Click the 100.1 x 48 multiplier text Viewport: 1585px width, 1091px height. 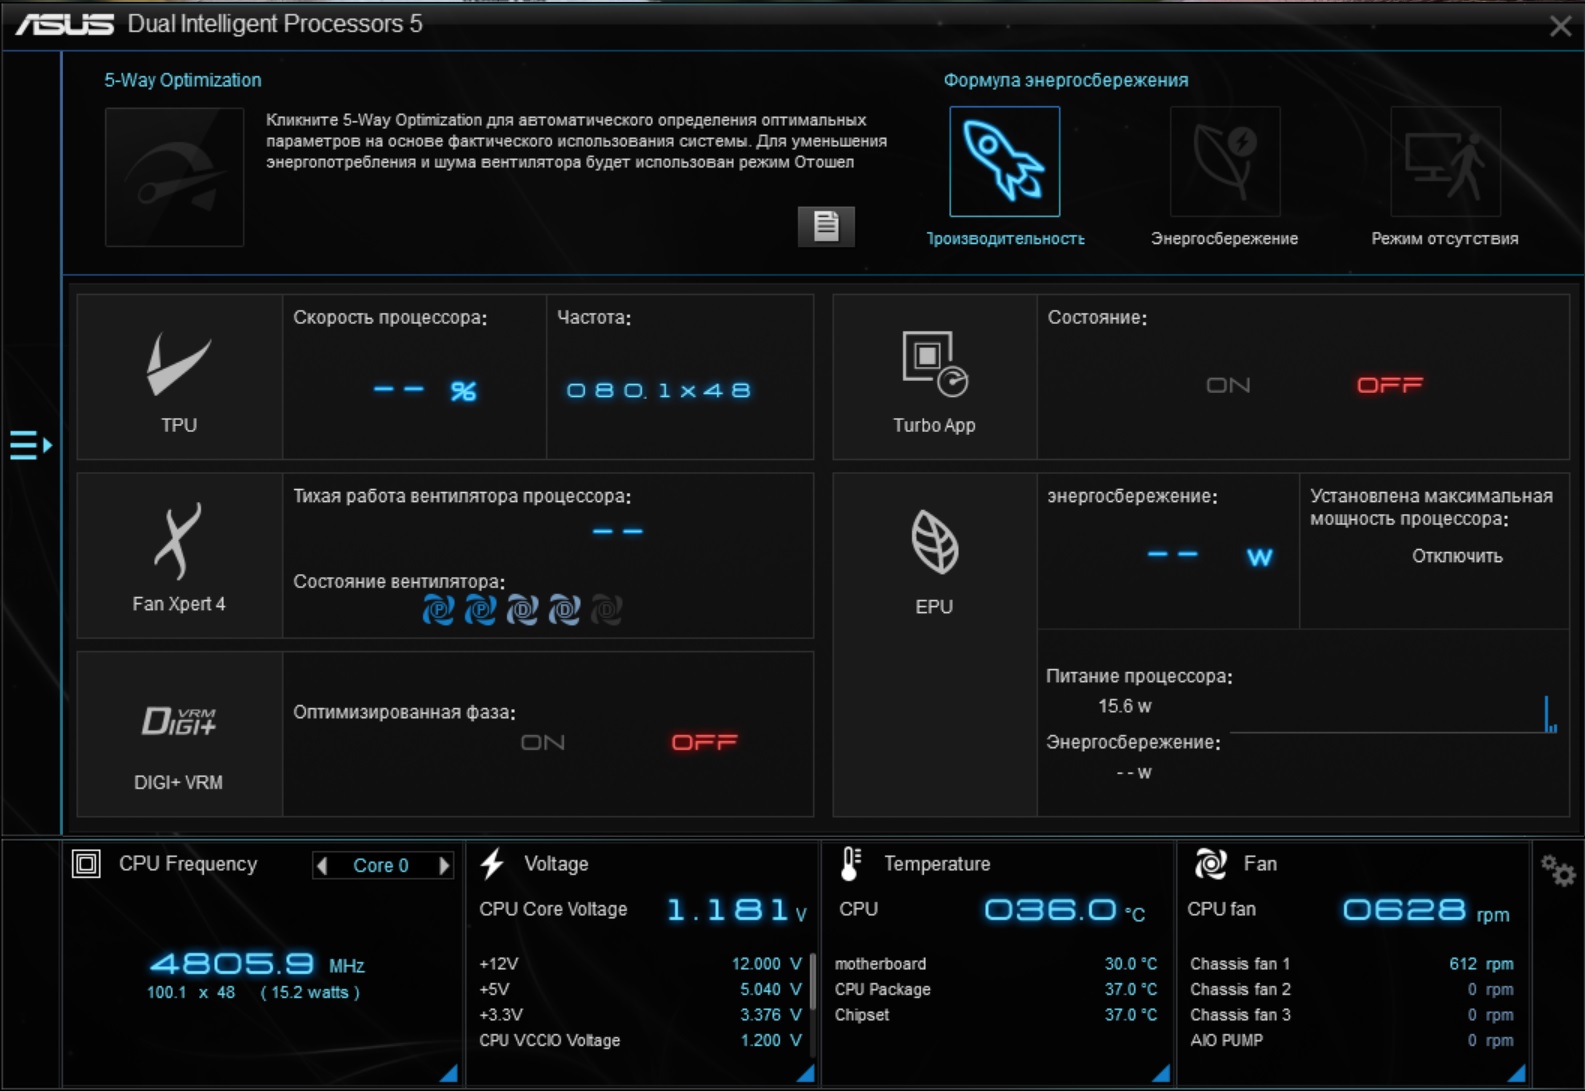(x=191, y=992)
